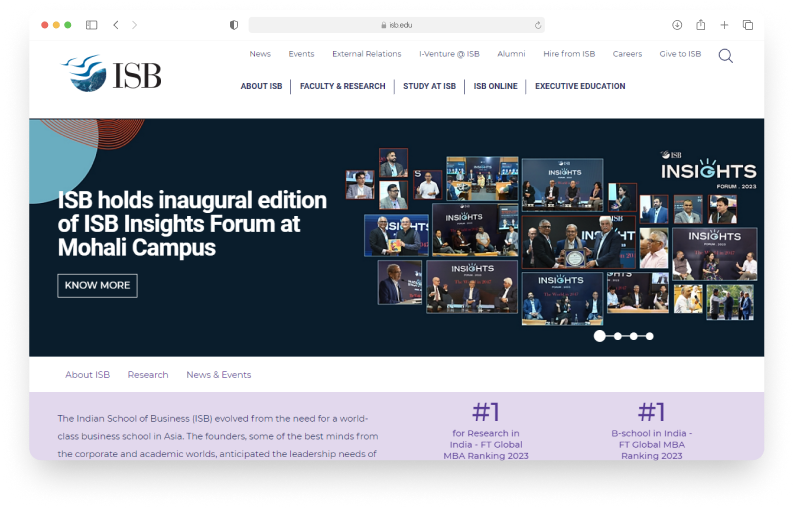This screenshot has width=794, height=509.
Task: Open the ABOUT ISB main menu
Action: click(x=261, y=86)
